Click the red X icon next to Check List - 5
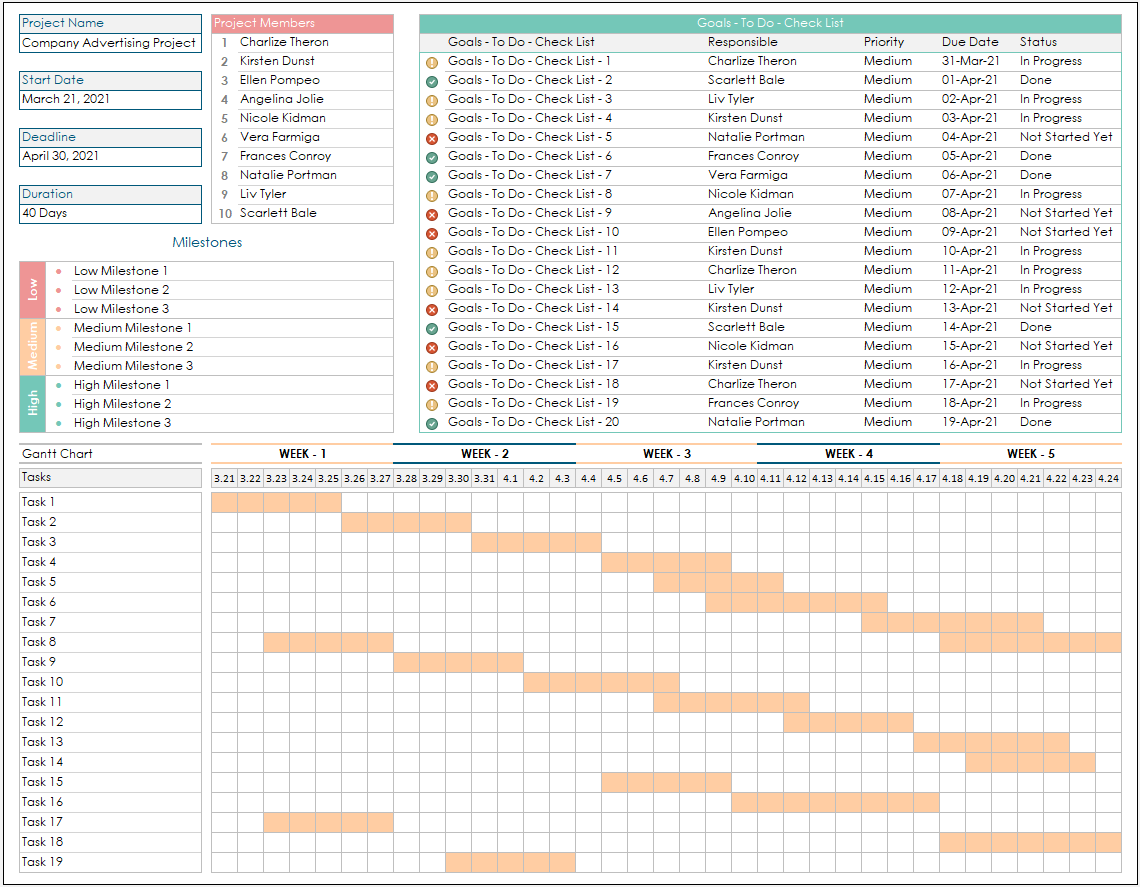This screenshot has width=1140, height=887. click(432, 136)
